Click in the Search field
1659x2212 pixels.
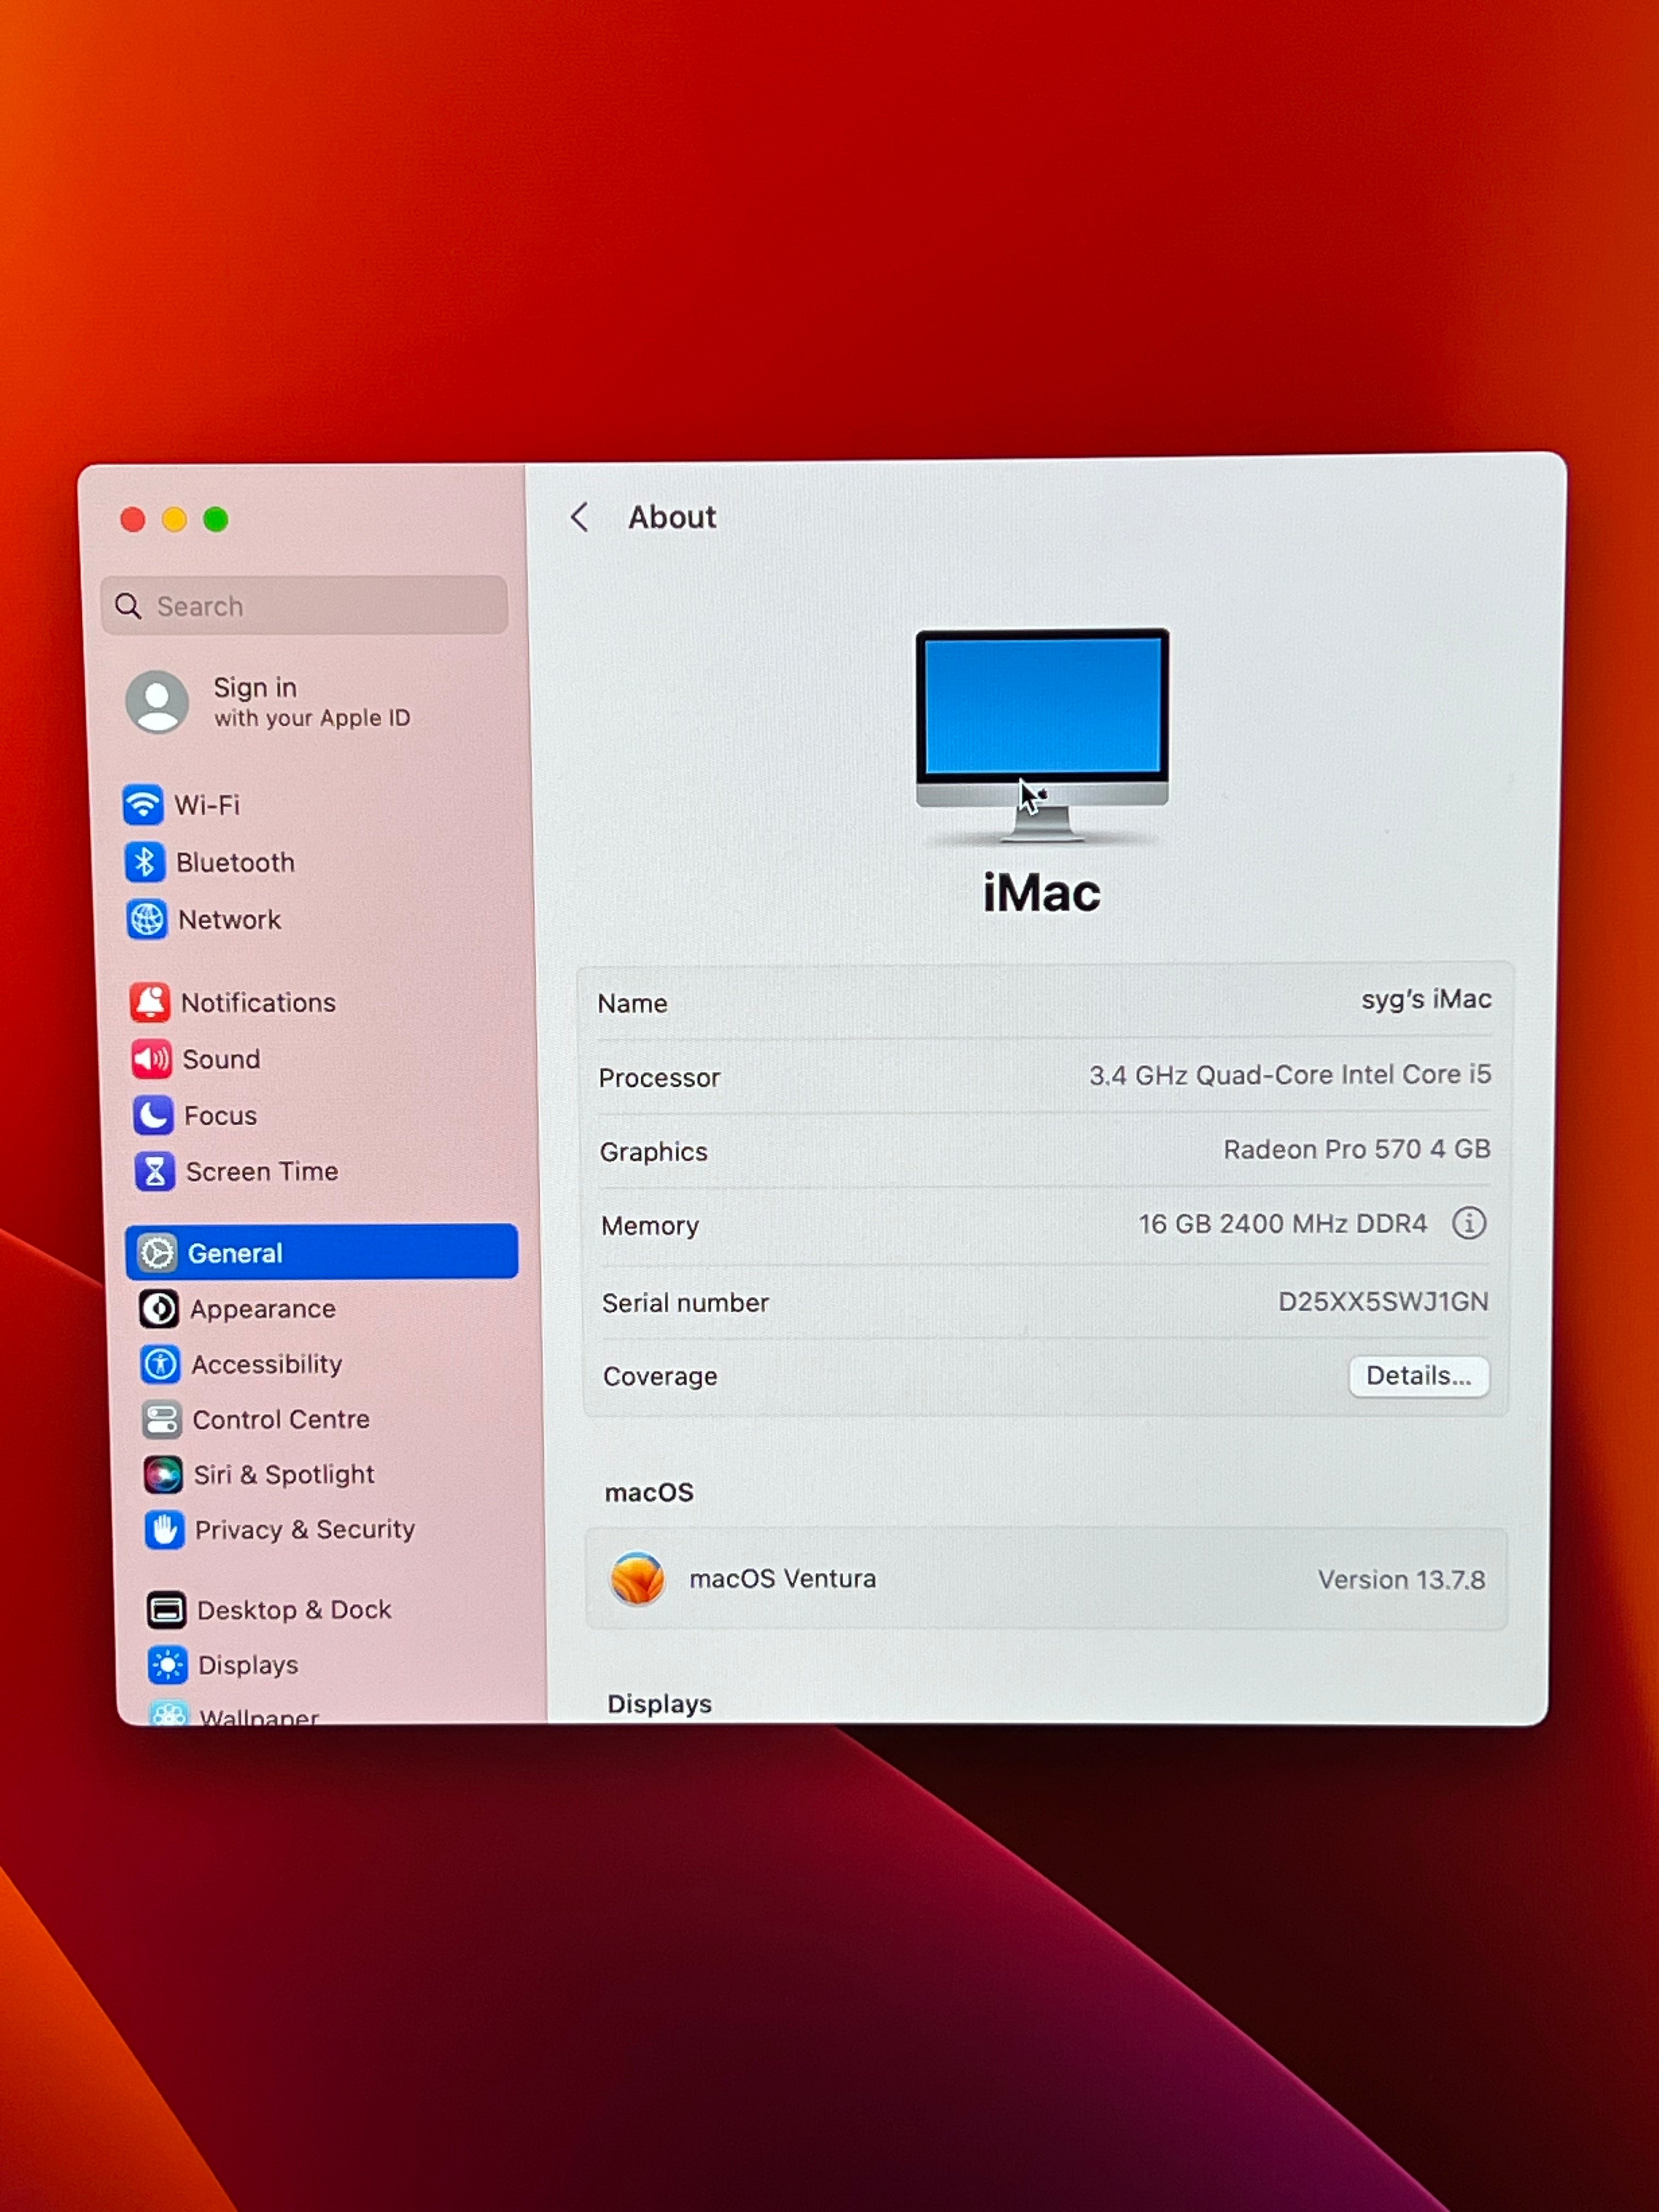click(x=304, y=605)
